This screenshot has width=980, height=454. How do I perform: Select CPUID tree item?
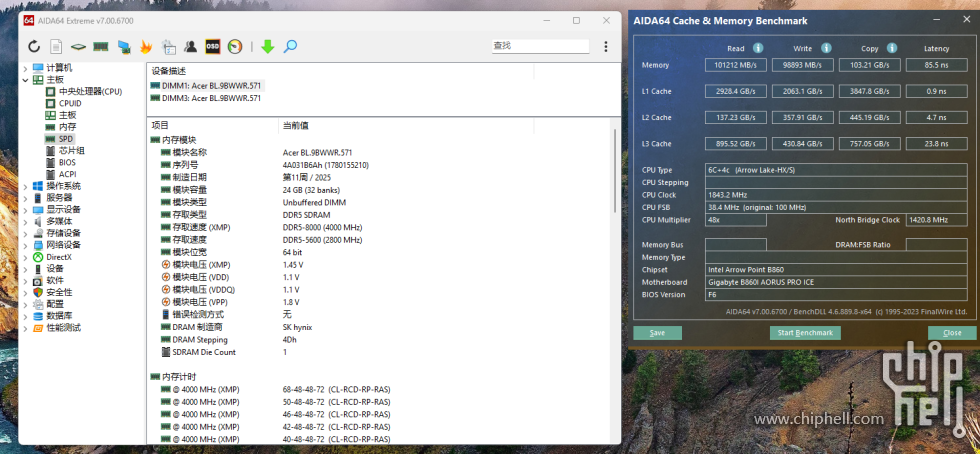(70, 103)
